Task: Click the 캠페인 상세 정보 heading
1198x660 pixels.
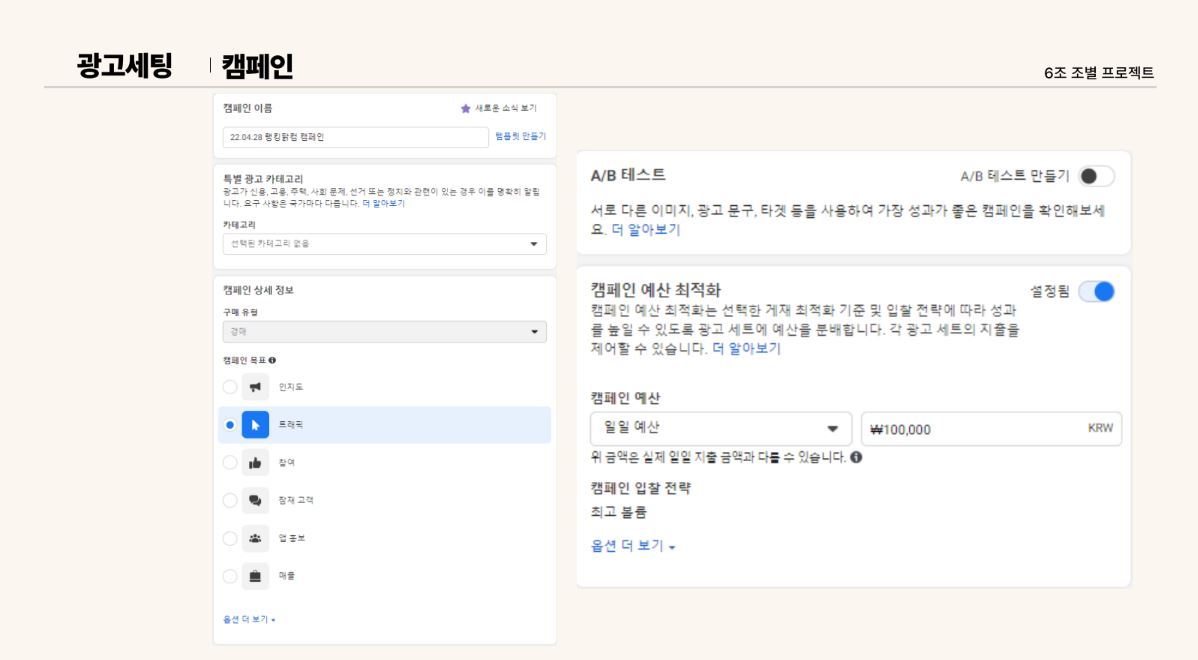Action: (x=258, y=290)
